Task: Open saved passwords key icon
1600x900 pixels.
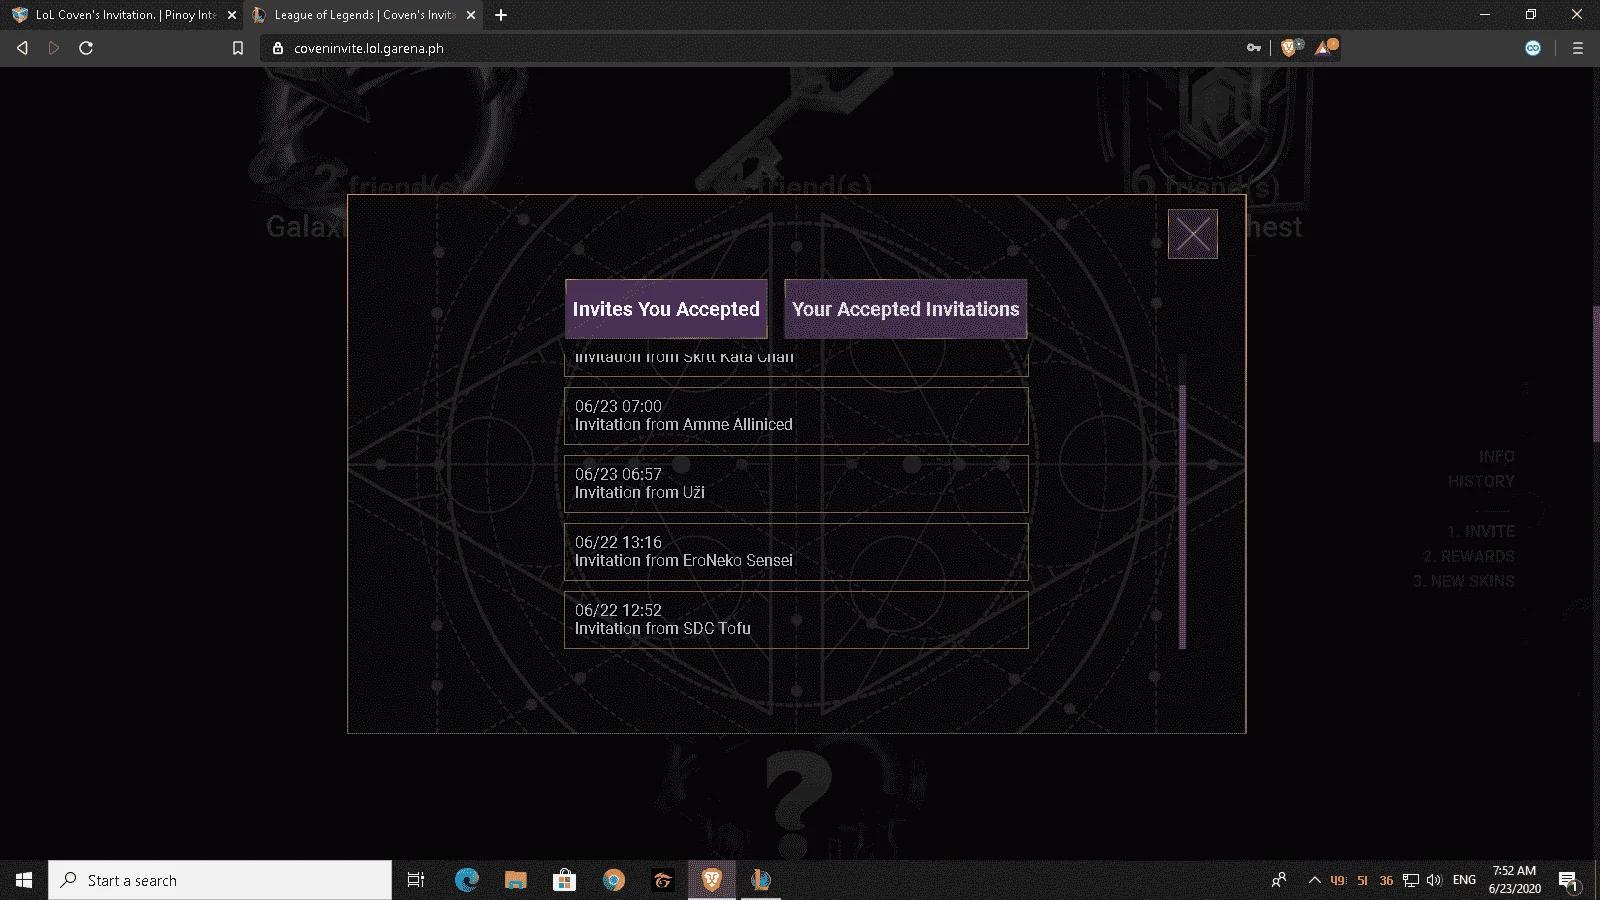Action: 1253,48
